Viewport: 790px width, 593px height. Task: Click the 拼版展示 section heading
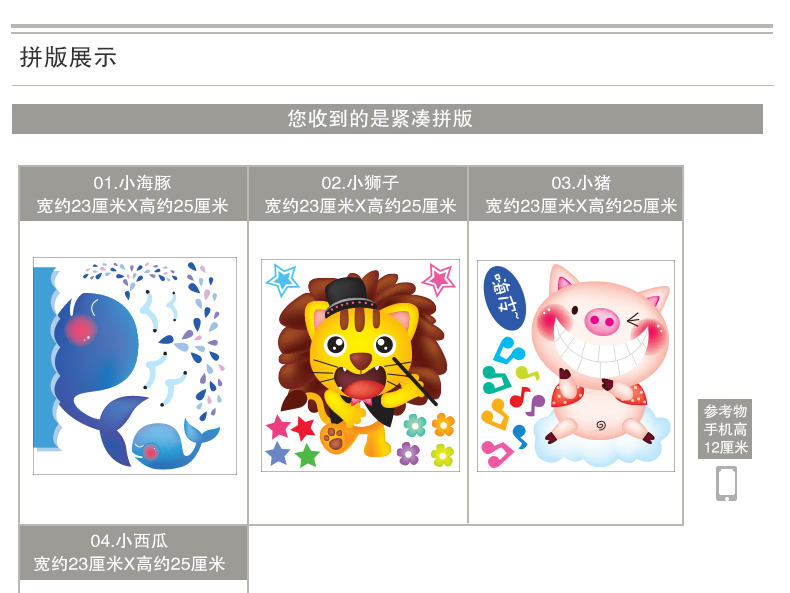(68, 57)
